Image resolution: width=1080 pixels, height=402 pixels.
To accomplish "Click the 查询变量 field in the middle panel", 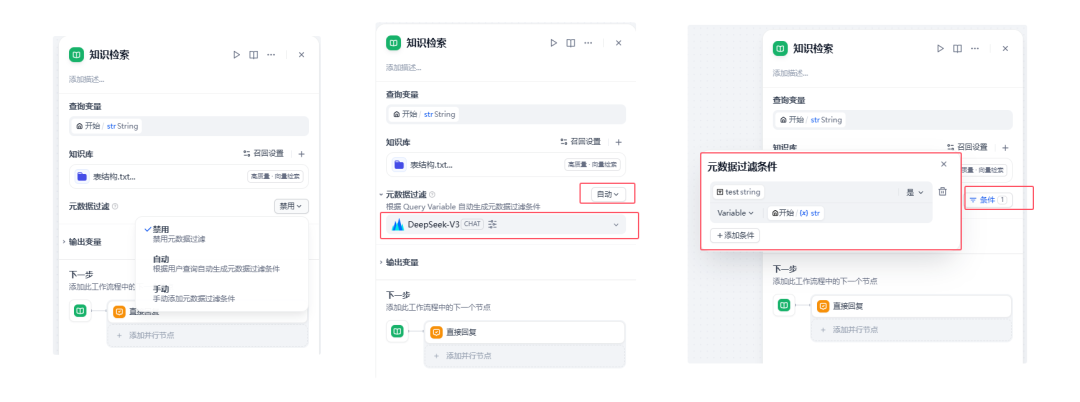I will [506, 114].
